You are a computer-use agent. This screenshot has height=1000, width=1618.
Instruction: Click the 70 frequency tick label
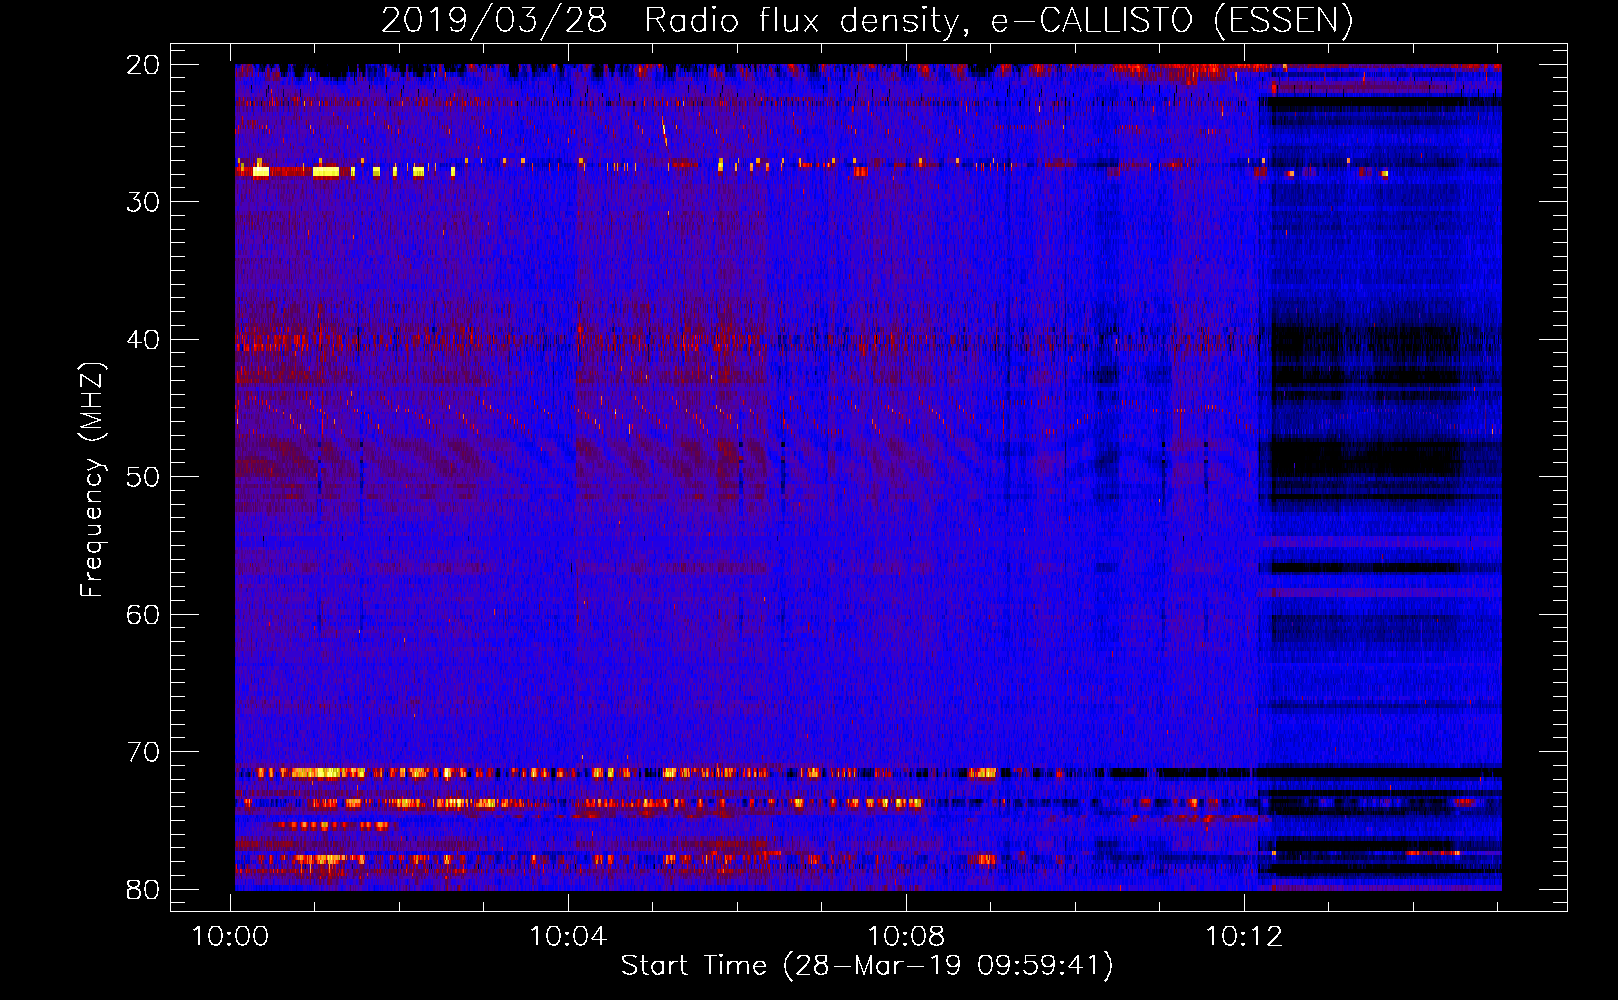(144, 752)
